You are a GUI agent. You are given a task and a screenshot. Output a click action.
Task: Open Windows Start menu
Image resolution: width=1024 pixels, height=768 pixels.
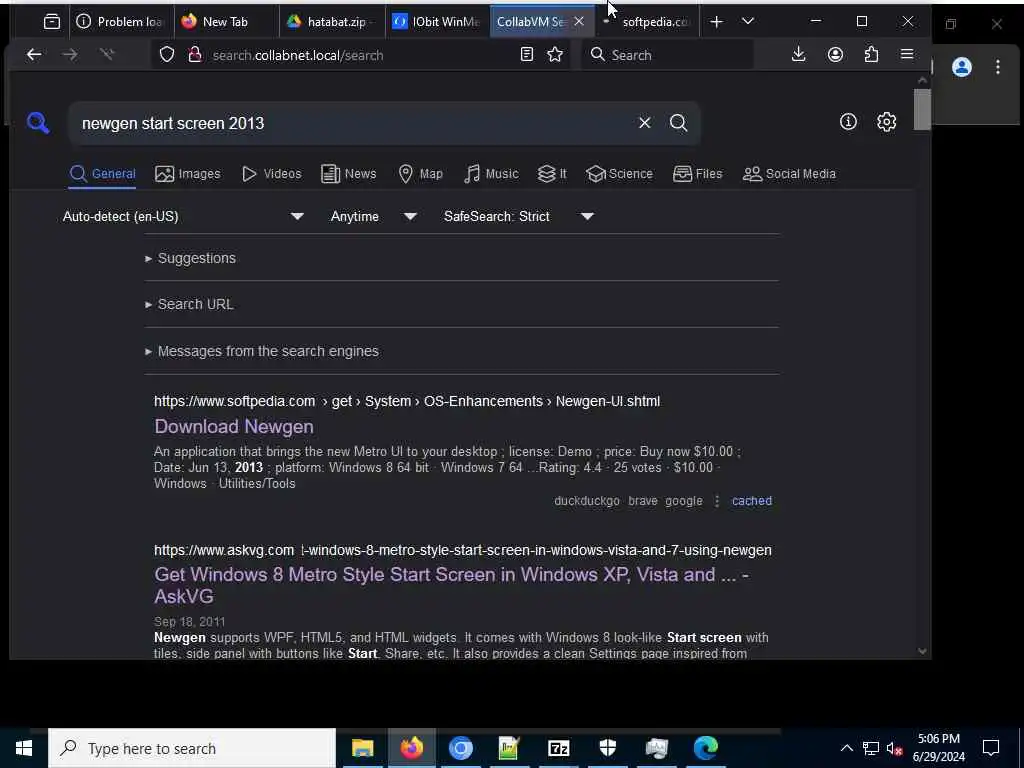point(24,748)
